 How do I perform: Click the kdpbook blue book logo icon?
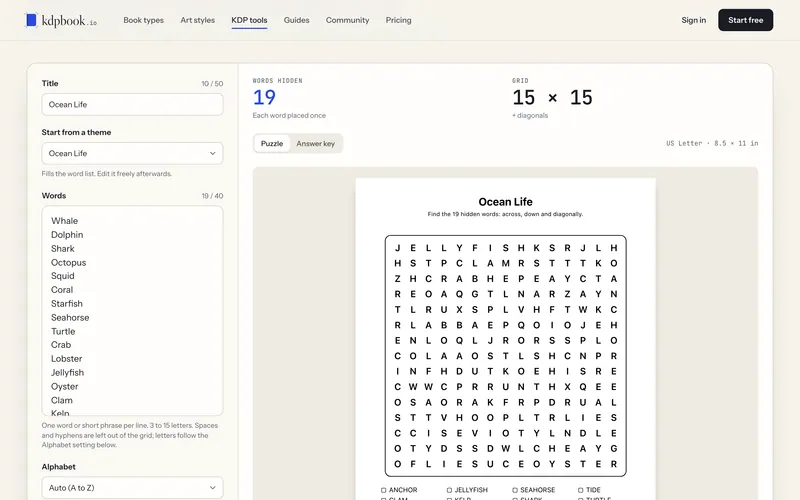click(31, 20)
